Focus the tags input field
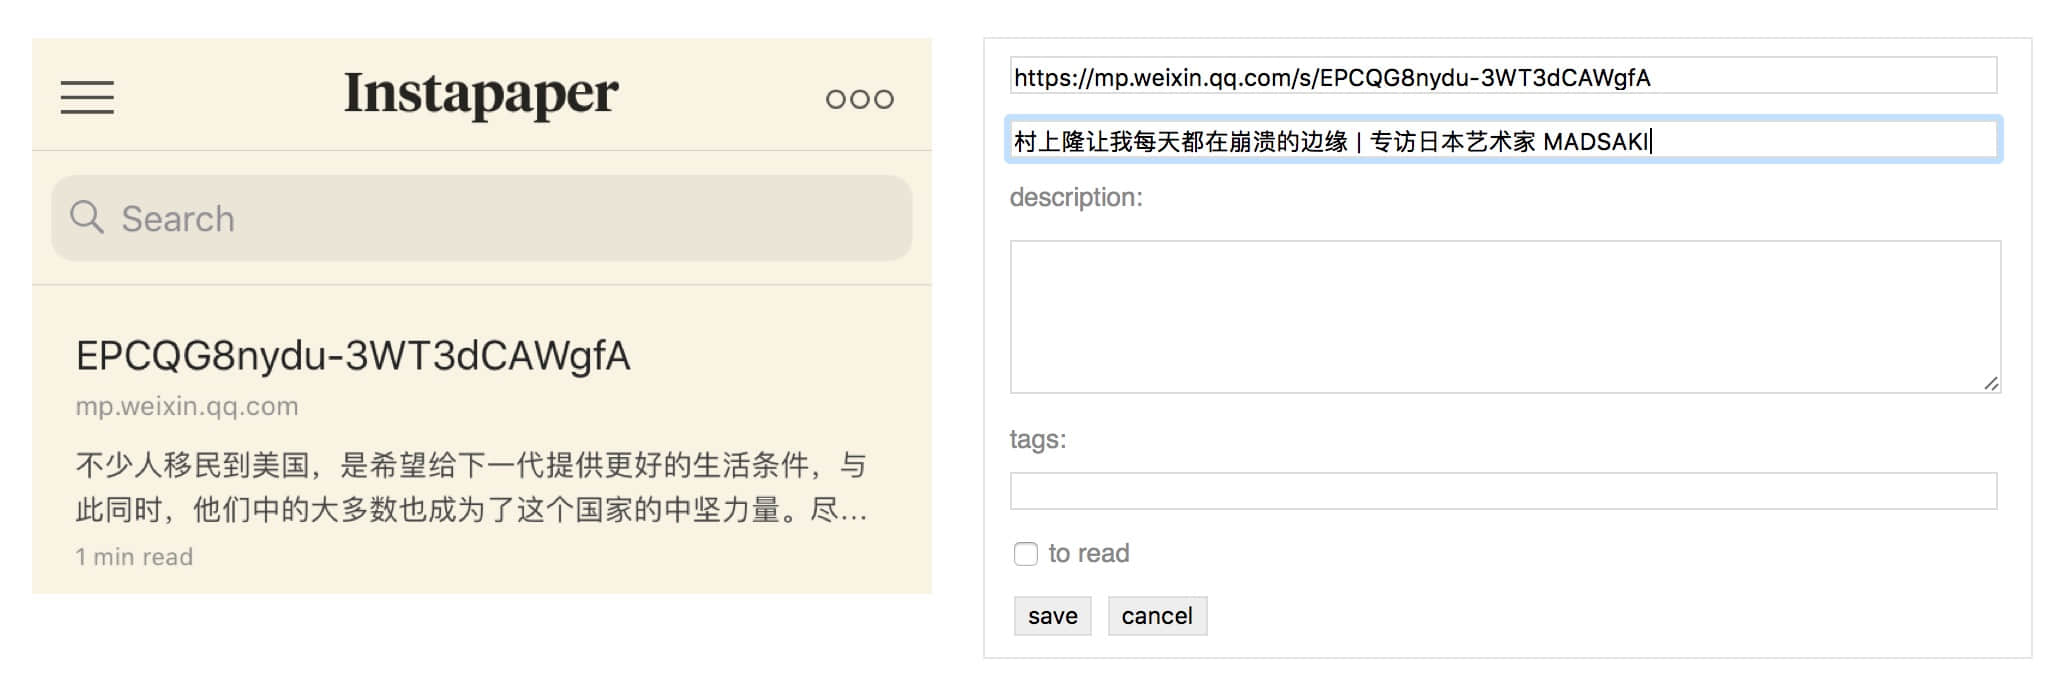Image resolution: width=2064 pixels, height=696 pixels. tap(1502, 491)
